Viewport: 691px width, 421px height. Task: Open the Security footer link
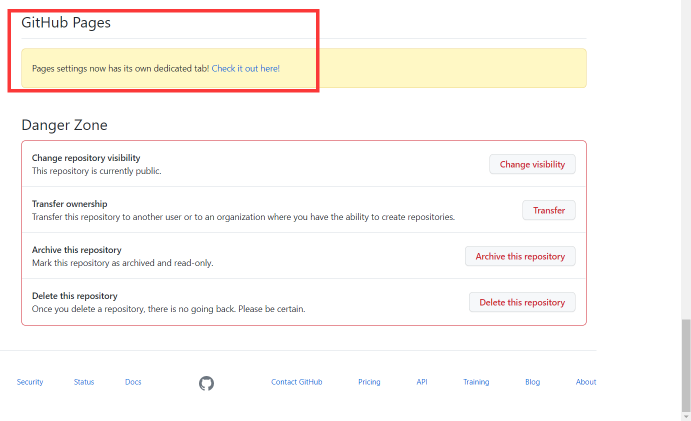(x=30, y=382)
